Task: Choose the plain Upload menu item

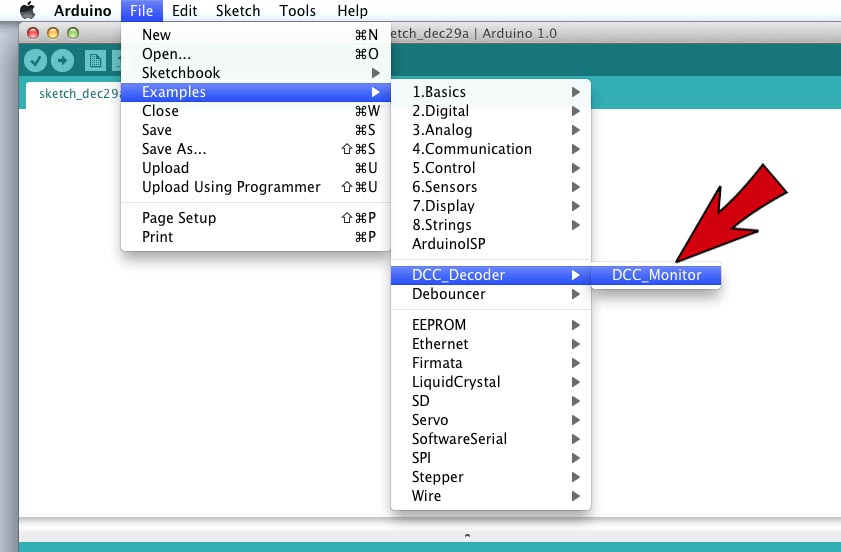Action: pos(256,168)
